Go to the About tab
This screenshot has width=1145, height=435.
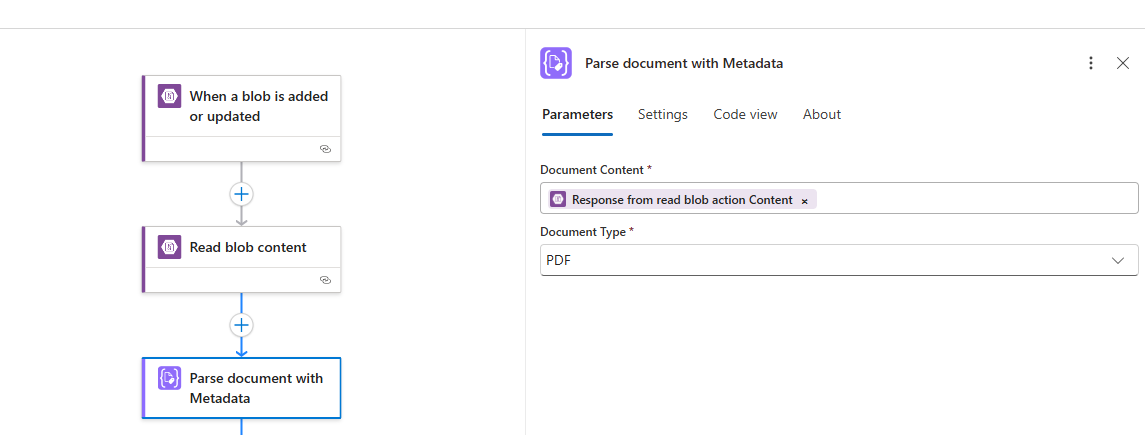tap(821, 115)
